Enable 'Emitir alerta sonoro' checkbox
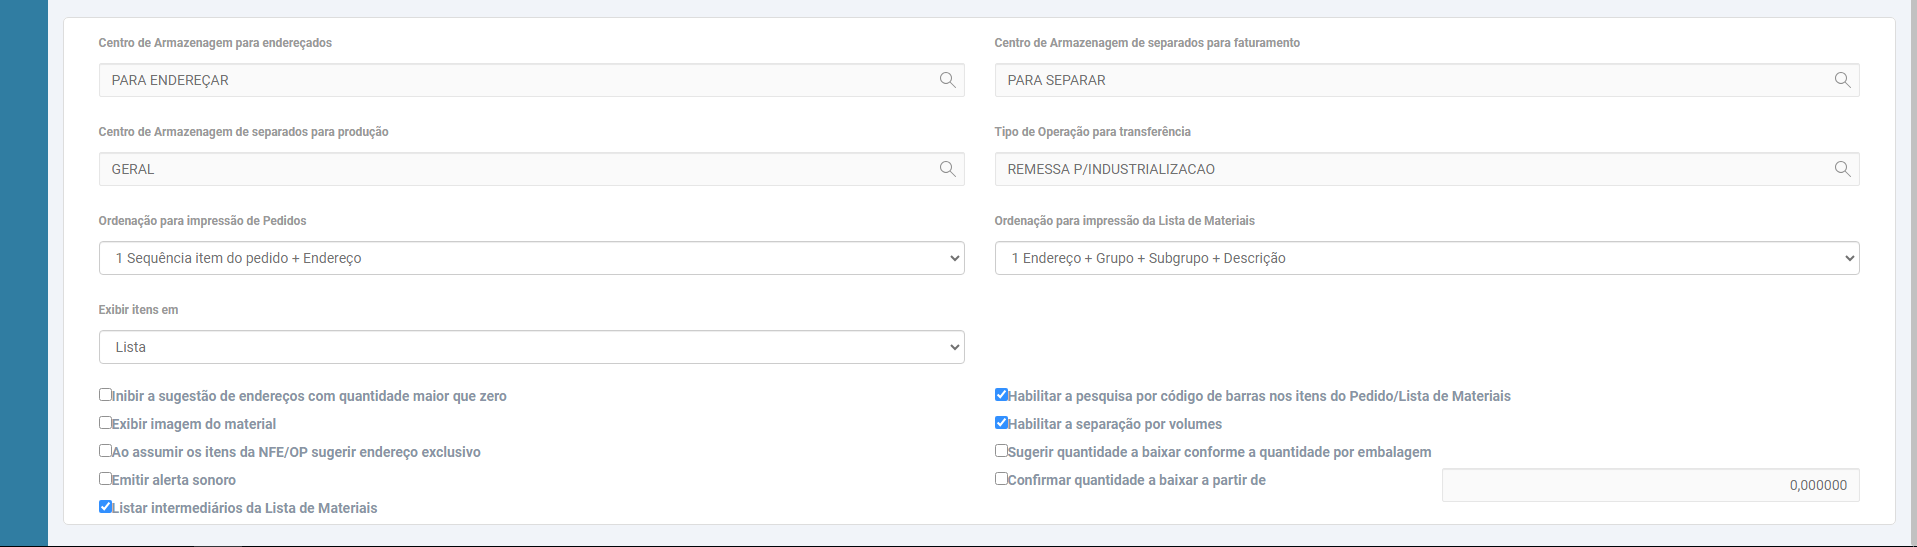Image resolution: width=1917 pixels, height=547 pixels. point(105,479)
